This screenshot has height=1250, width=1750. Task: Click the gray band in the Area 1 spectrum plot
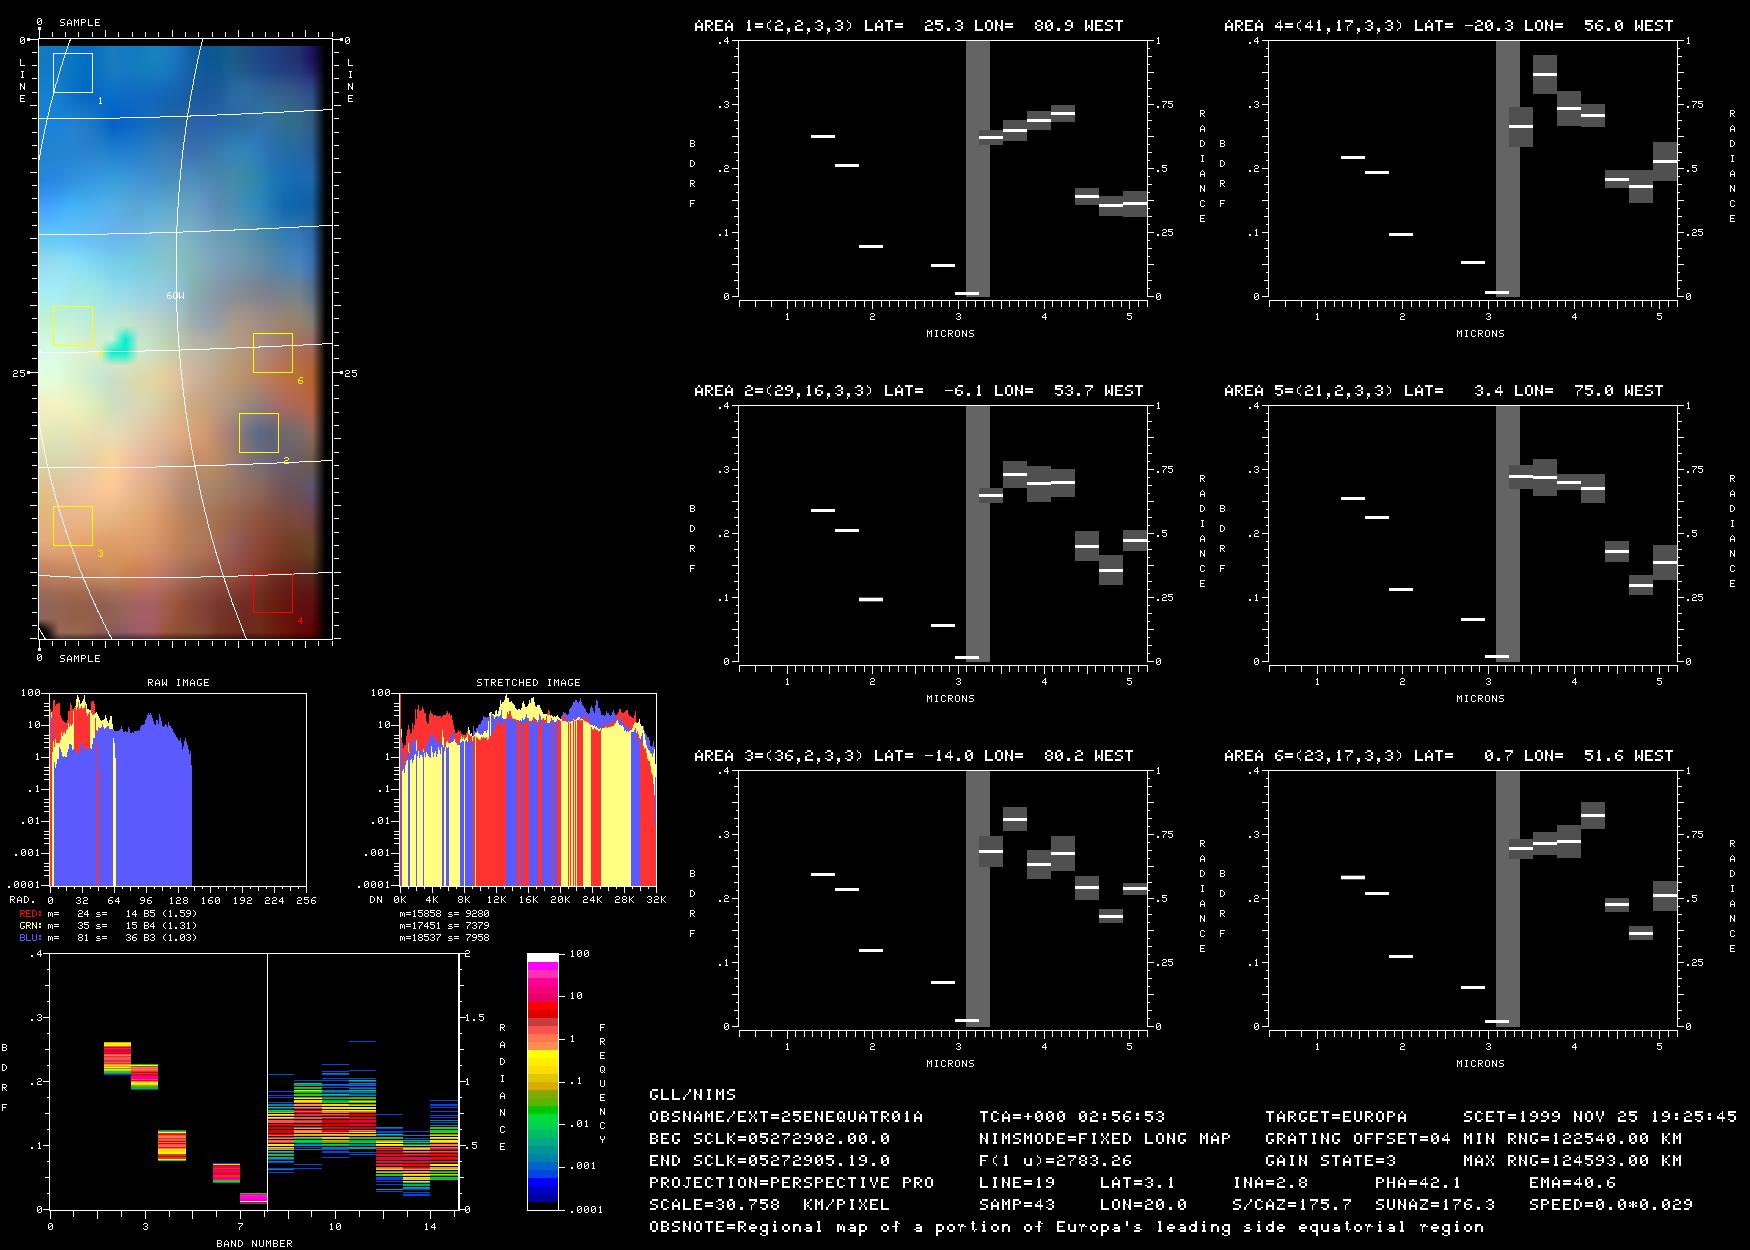(978, 169)
